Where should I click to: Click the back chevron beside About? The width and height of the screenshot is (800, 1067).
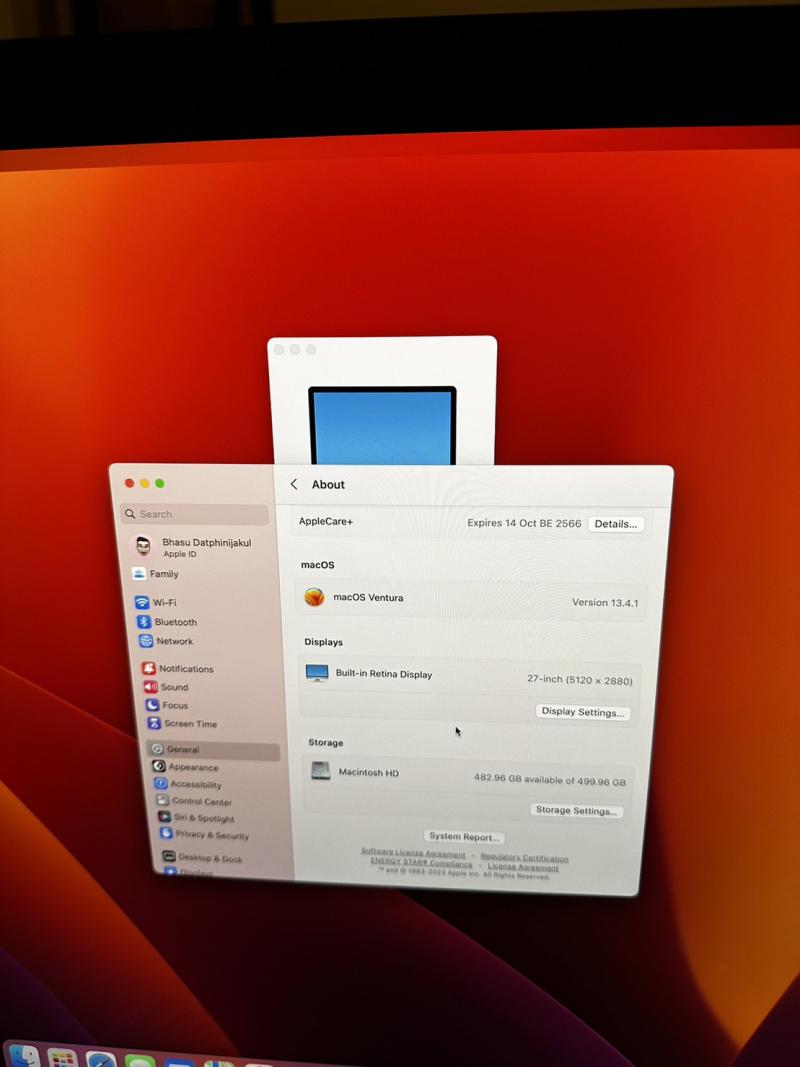click(x=294, y=484)
